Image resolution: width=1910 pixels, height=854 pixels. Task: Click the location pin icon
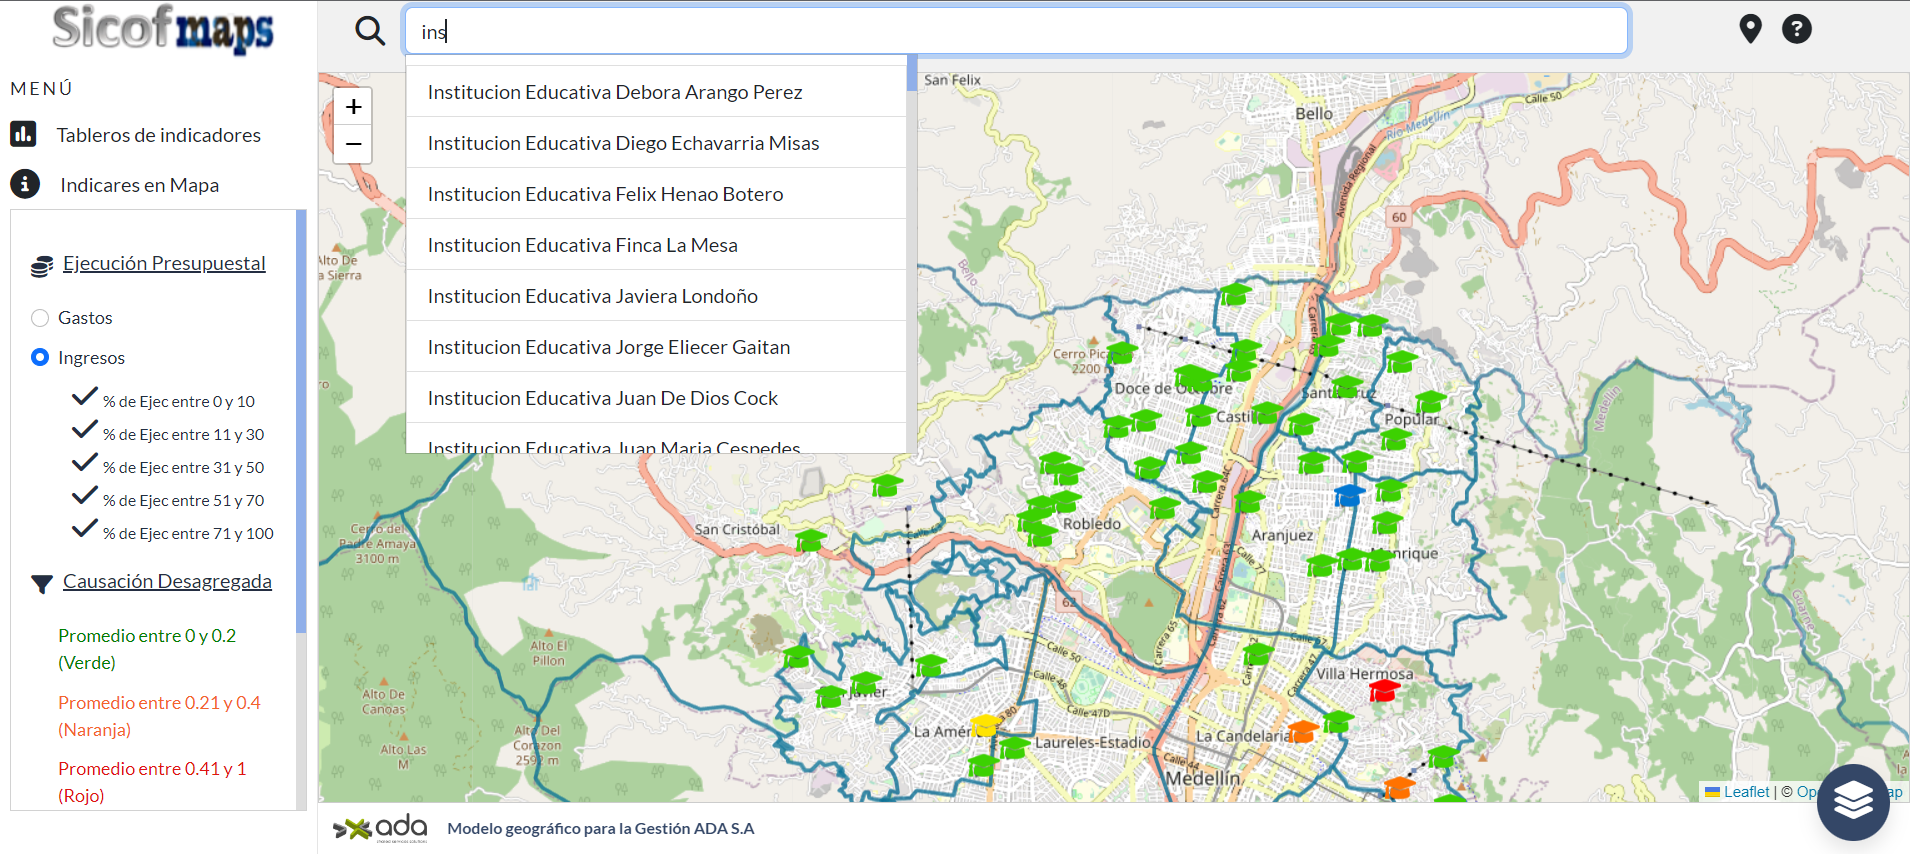click(x=1750, y=29)
